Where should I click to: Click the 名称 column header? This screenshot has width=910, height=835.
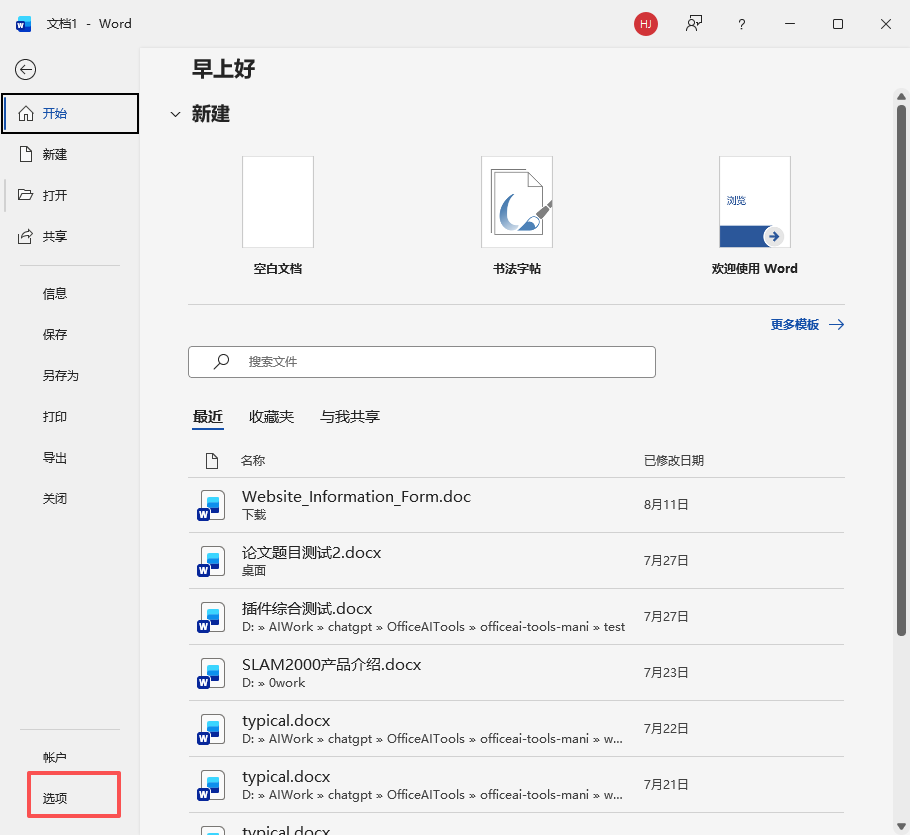tap(253, 461)
